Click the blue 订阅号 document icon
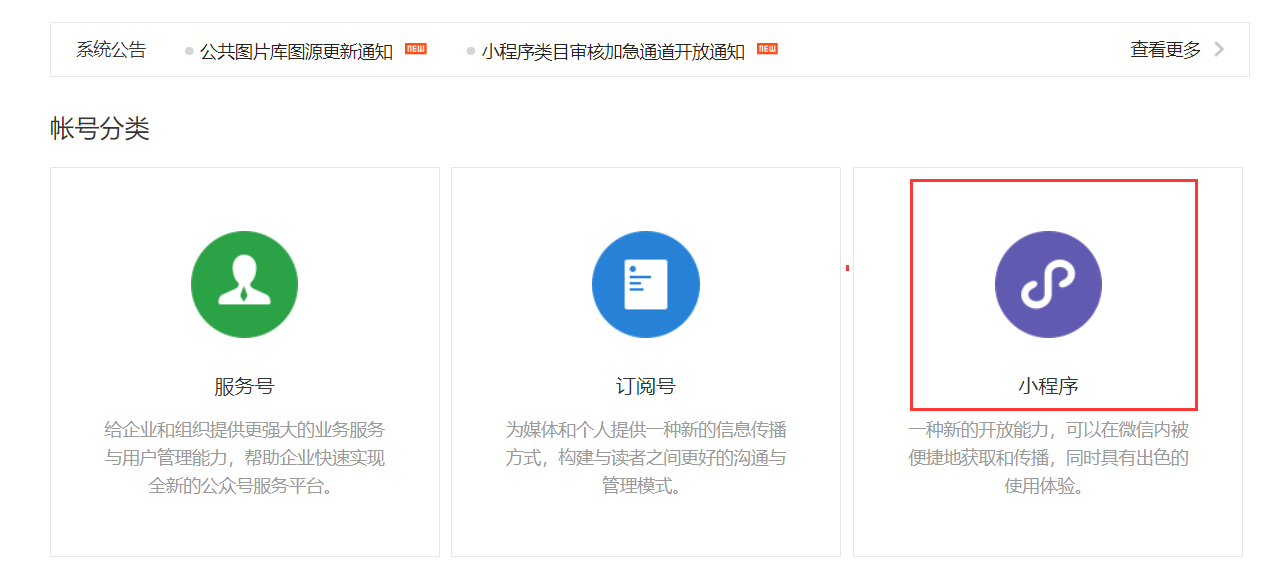The image size is (1283, 565). click(646, 284)
